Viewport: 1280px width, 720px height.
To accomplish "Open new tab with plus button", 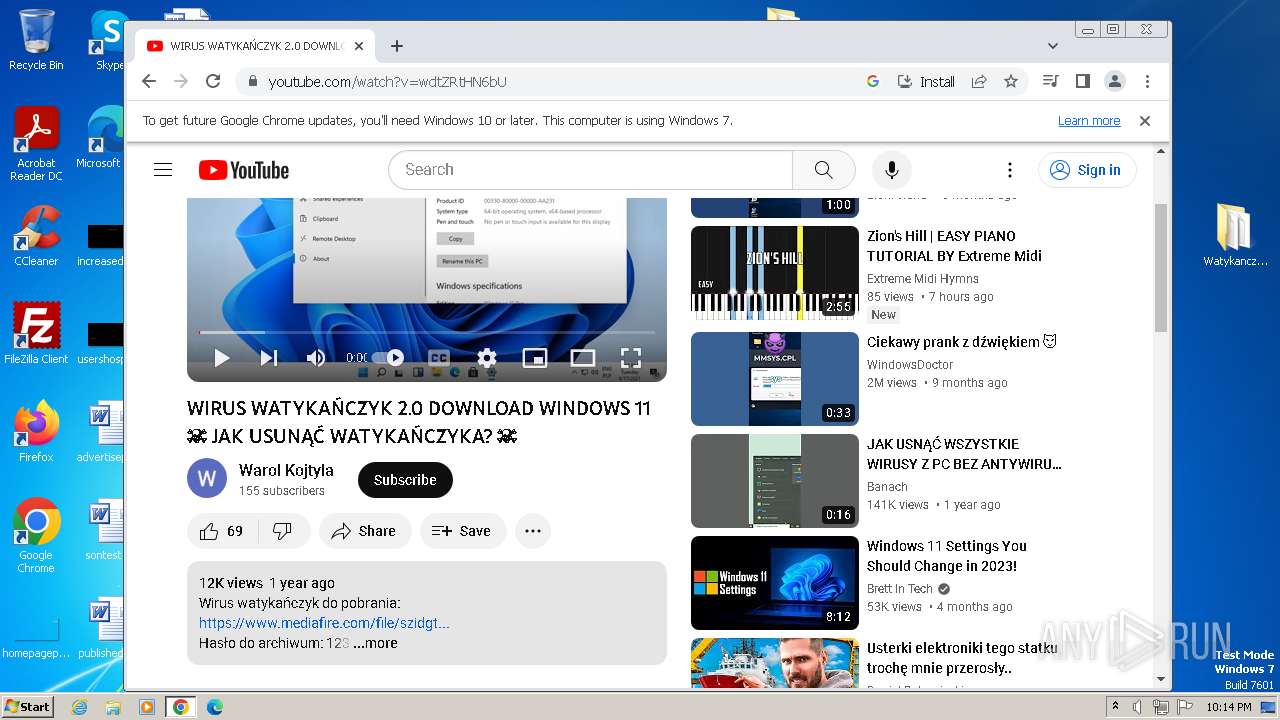I will click(397, 46).
